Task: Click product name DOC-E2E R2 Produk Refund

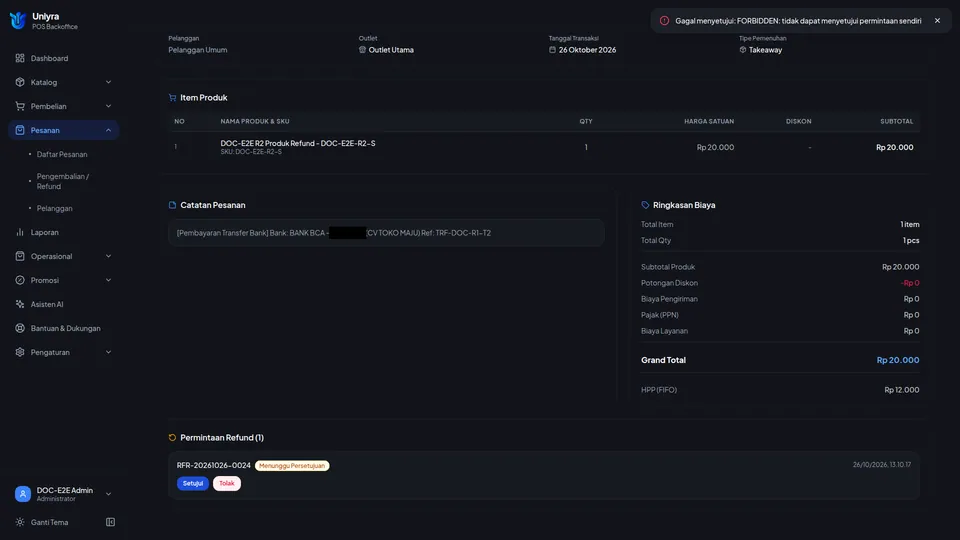Action: (298, 143)
